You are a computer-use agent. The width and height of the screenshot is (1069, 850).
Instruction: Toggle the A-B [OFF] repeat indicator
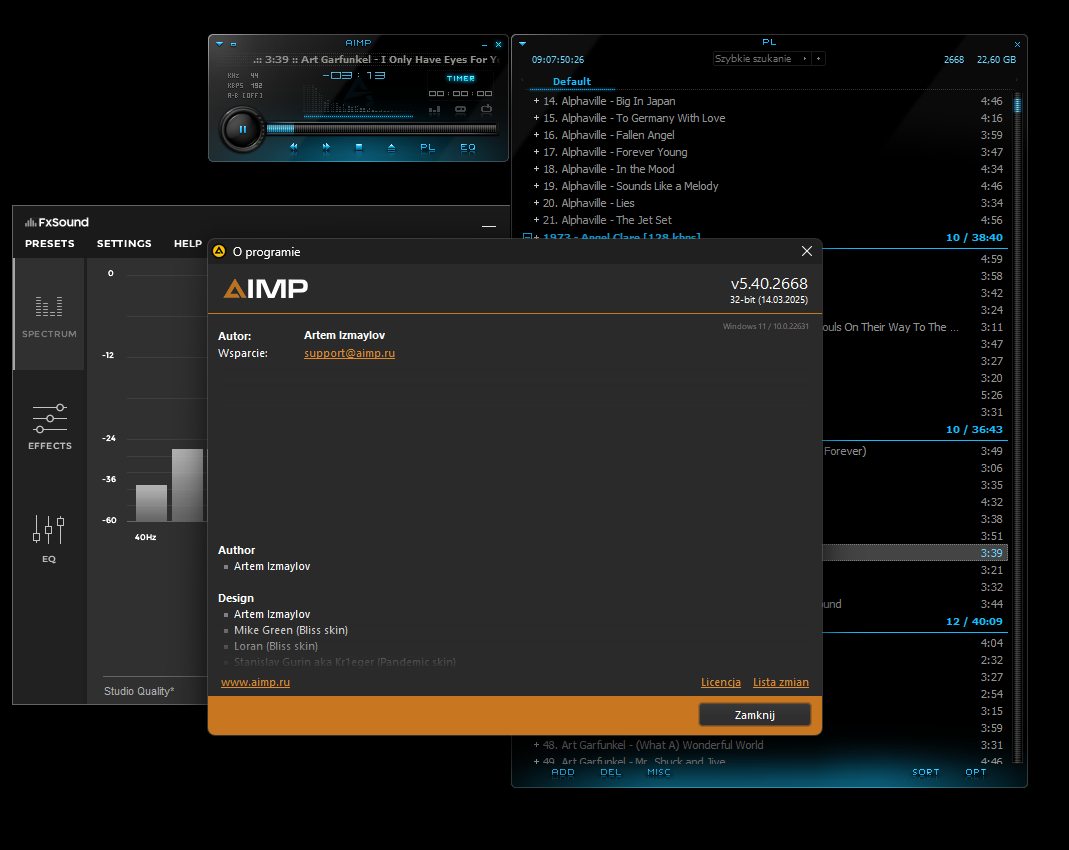[x=245, y=95]
